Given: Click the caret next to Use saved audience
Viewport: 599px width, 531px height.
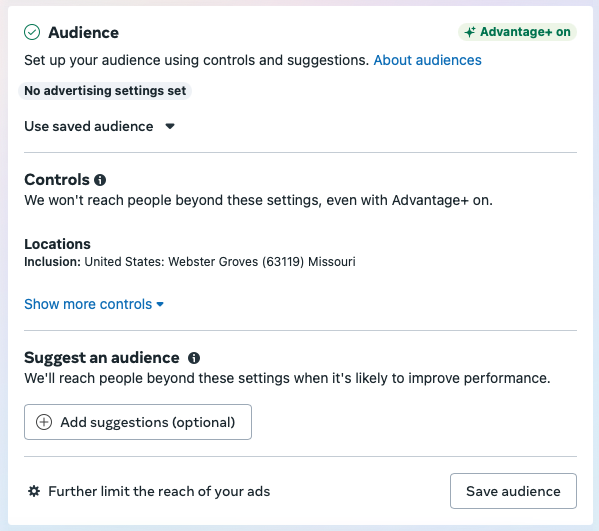Looking at the screenshot, I should tap(170, 126).
